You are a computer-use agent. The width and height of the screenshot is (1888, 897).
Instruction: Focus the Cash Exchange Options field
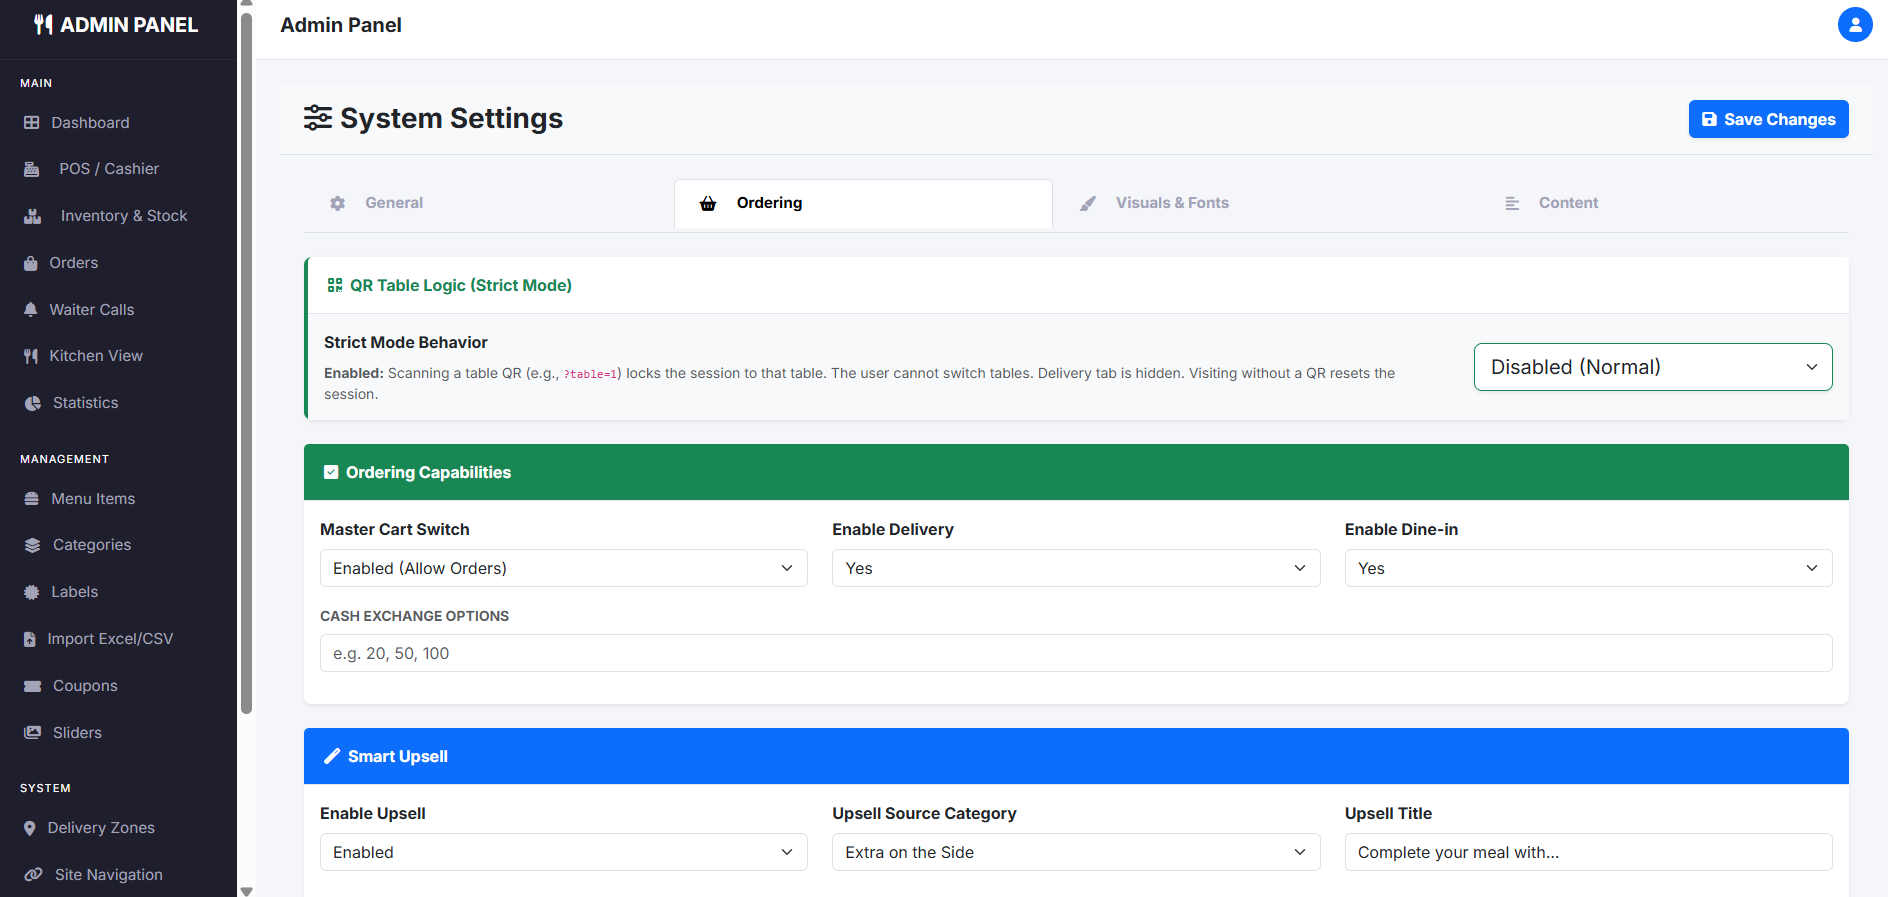click(x=1075, y=653)
